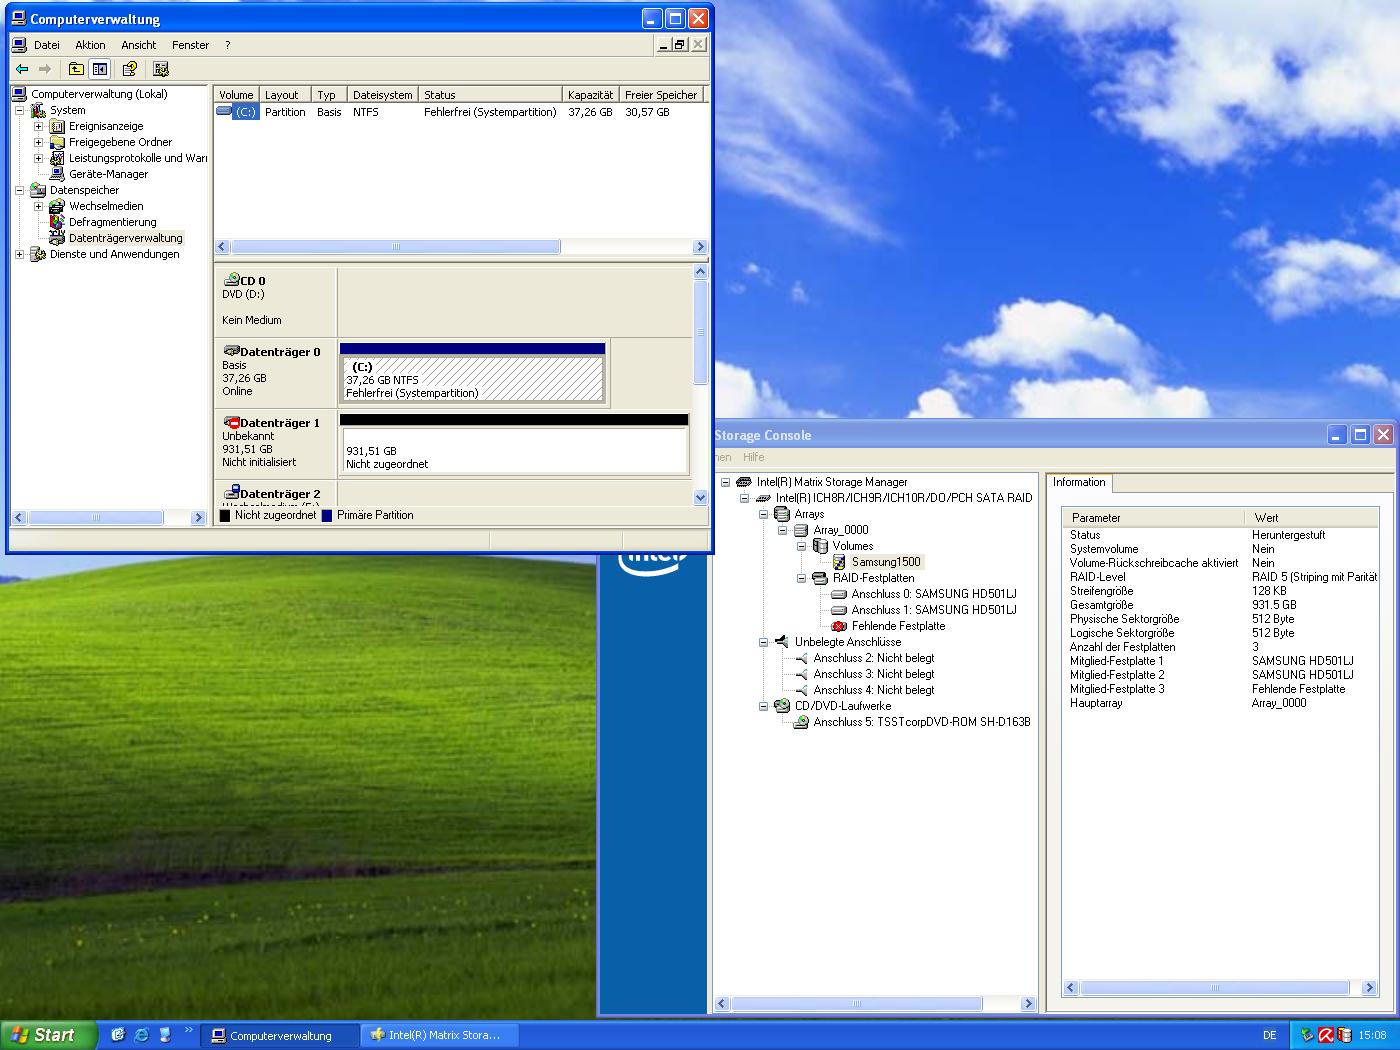The height and width of the screenshot is (1050, 1400).
Task: Open the ? help menu in Computerverwaltung
Action: (x=227, y=45)
